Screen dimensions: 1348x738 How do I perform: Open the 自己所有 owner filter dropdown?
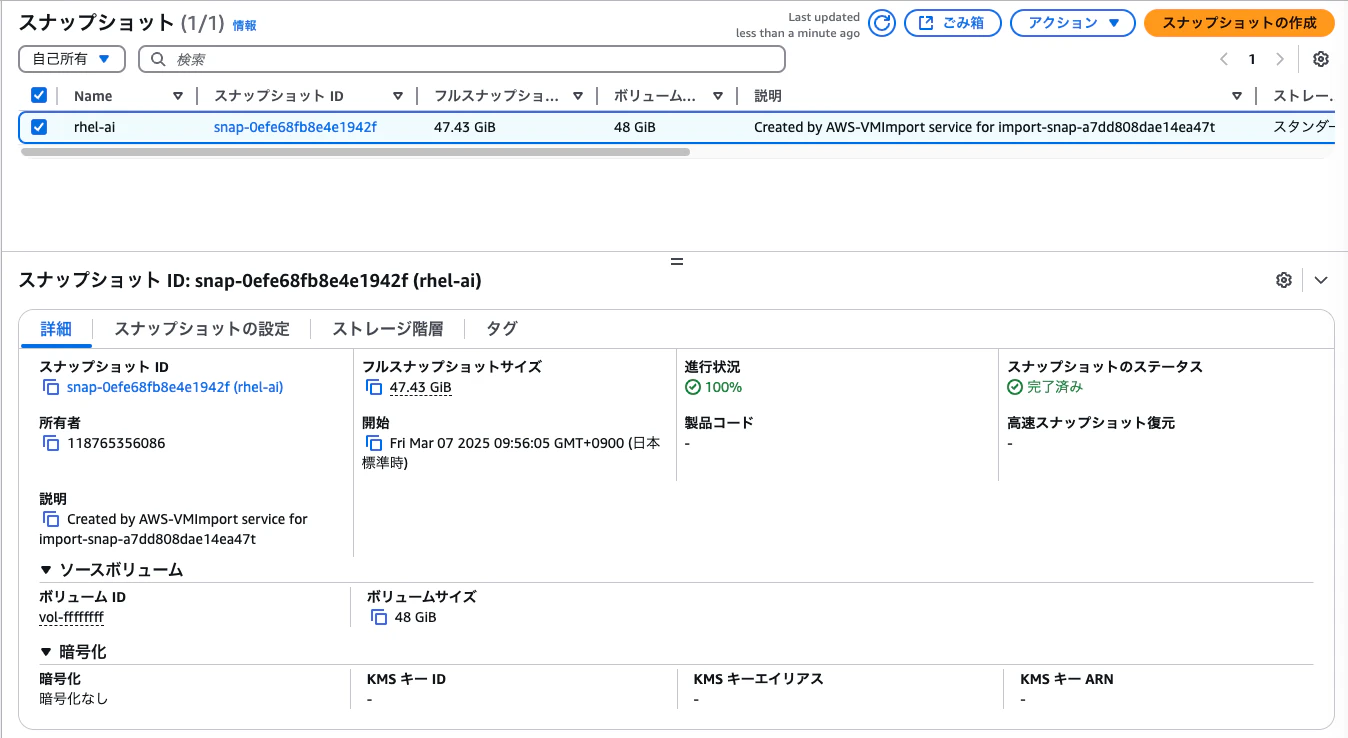(x=72, y=59)
